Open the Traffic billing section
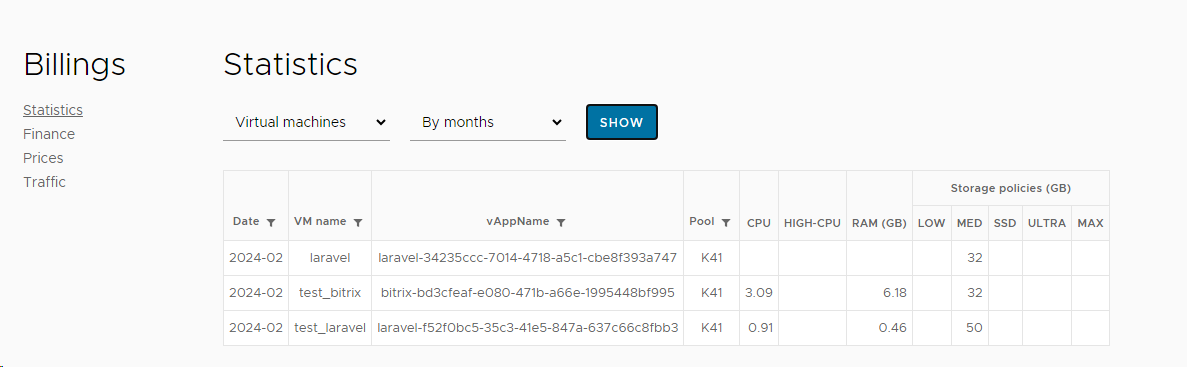 tap(44, 182)
